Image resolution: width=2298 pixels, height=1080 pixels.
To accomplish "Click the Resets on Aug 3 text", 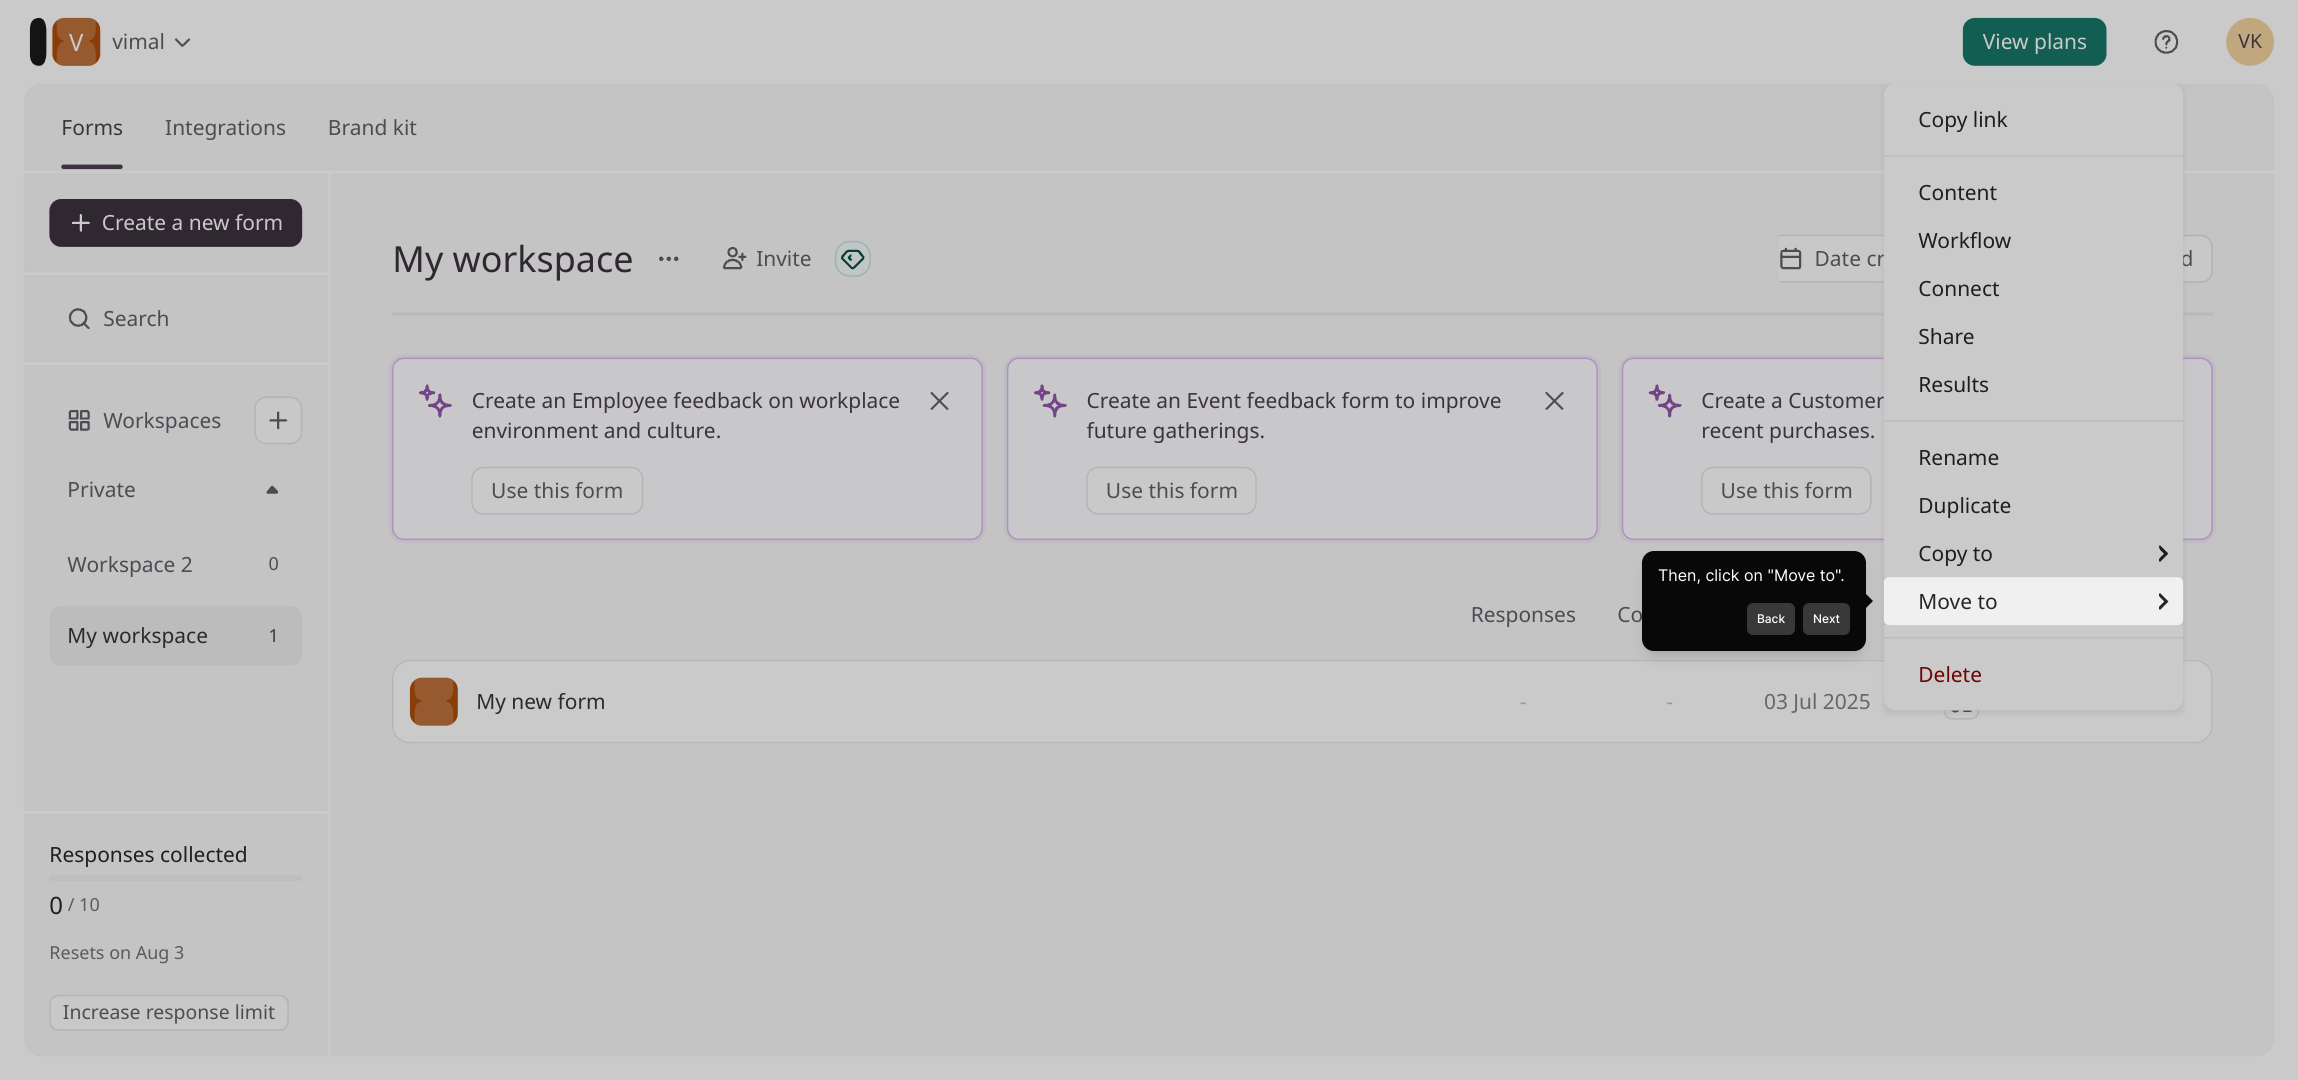I will pos(117,953).
